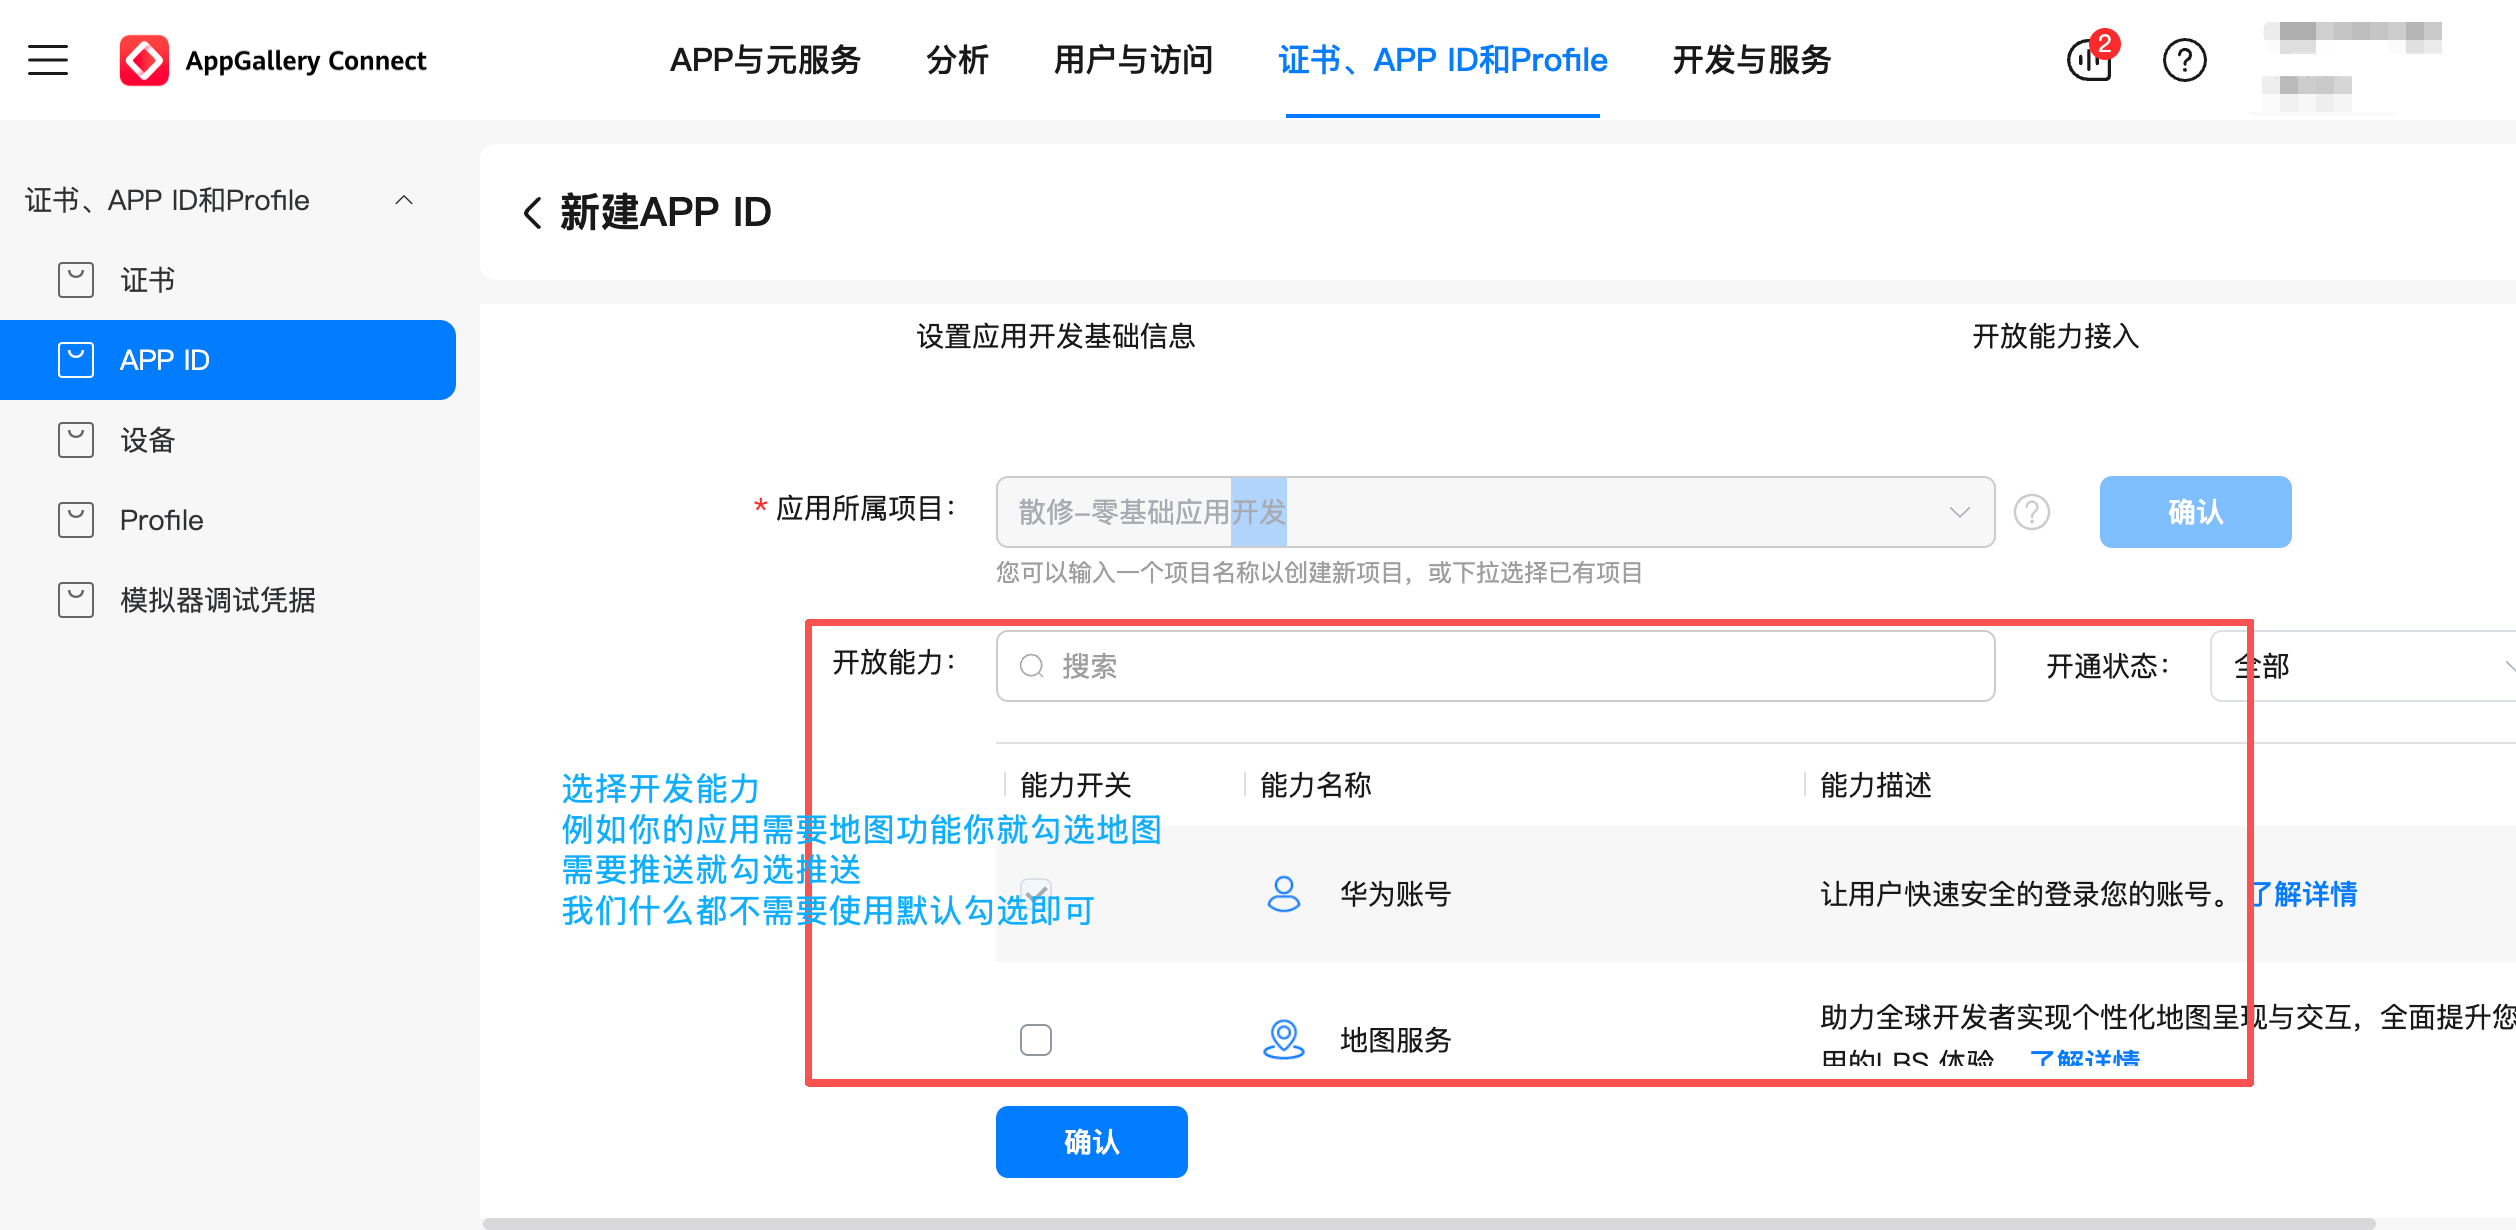Select the currently highlighted APP ID sidebar entry

coord(164,359)
